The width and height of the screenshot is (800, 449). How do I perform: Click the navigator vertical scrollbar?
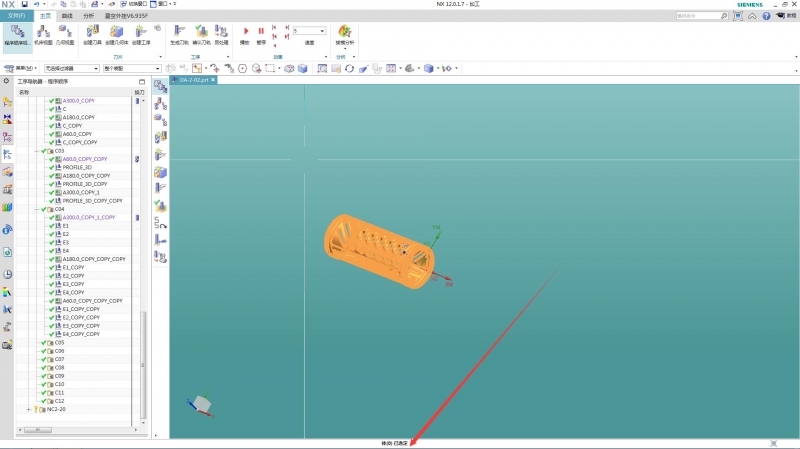point(143,365)
